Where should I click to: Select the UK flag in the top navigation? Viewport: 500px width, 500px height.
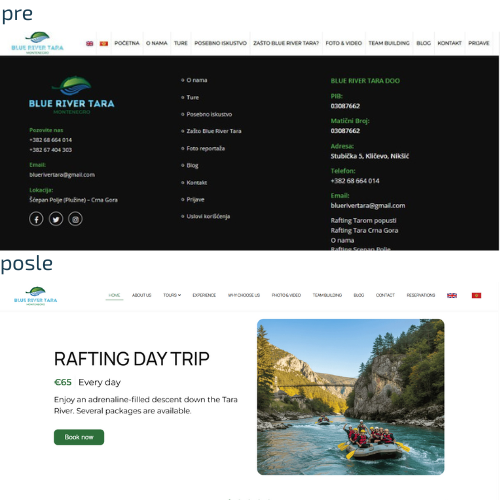[90, 43]
